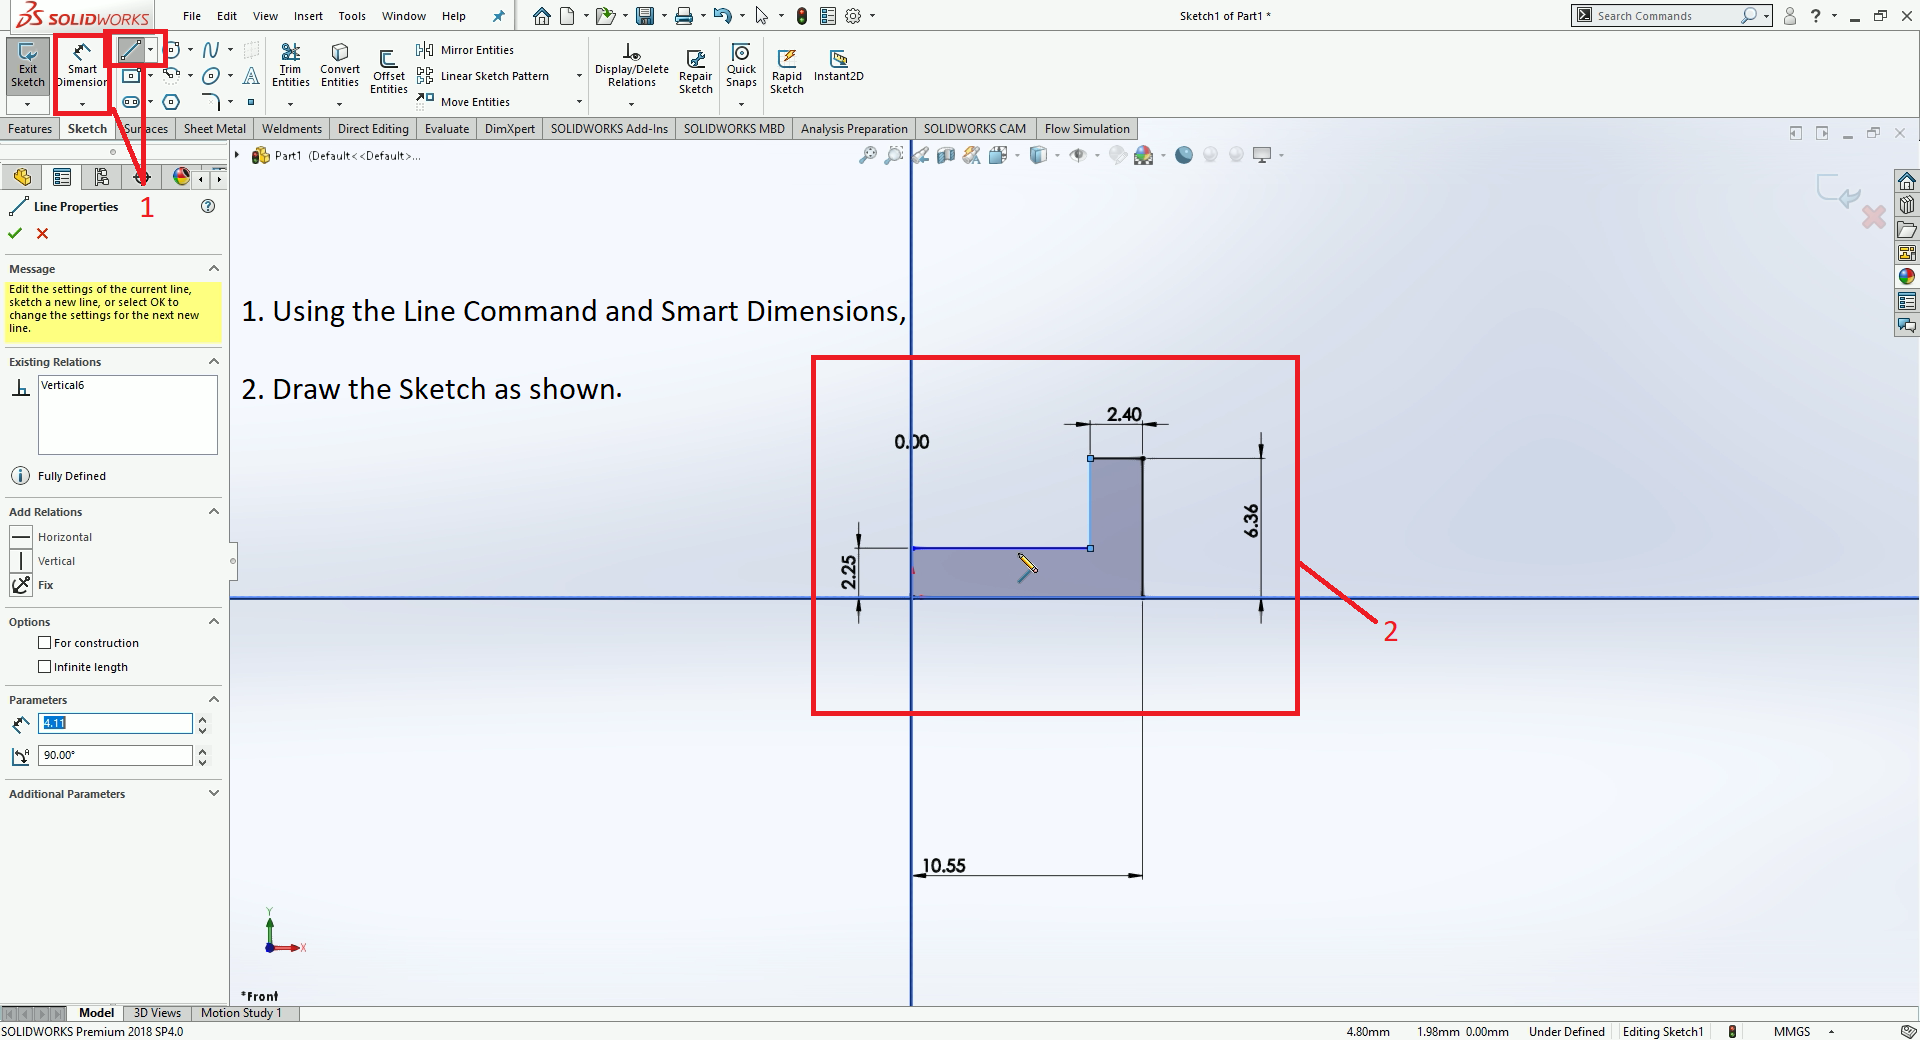Open the Smart Dimension dropdown arrow
This screenshot has width=1920, height=1040.
coord(82,103)
